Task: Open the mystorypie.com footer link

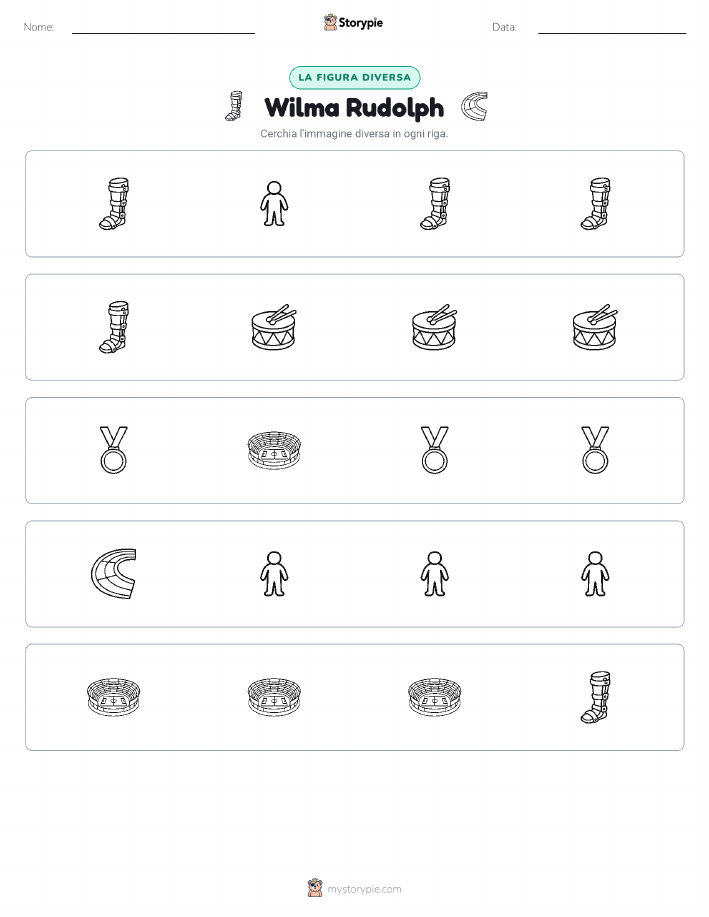Action: click(354, 888)
